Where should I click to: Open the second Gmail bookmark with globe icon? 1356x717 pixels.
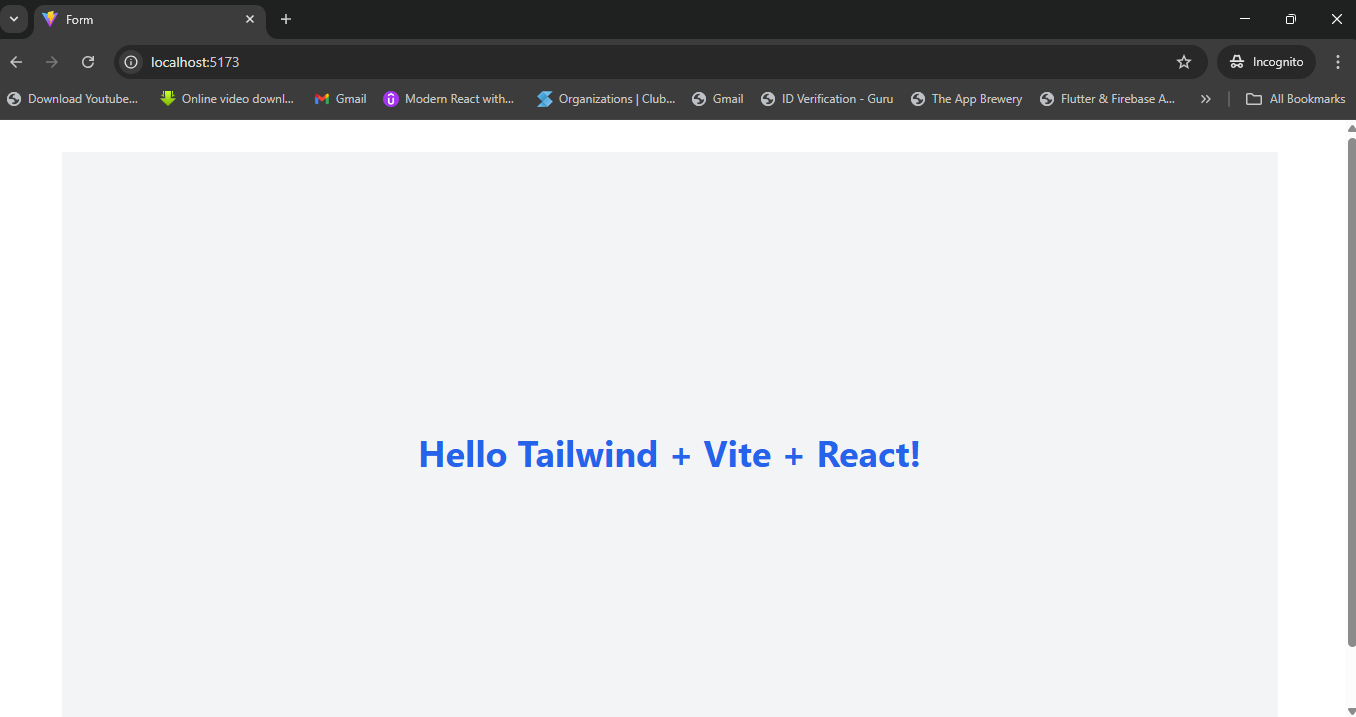(718, 99)
